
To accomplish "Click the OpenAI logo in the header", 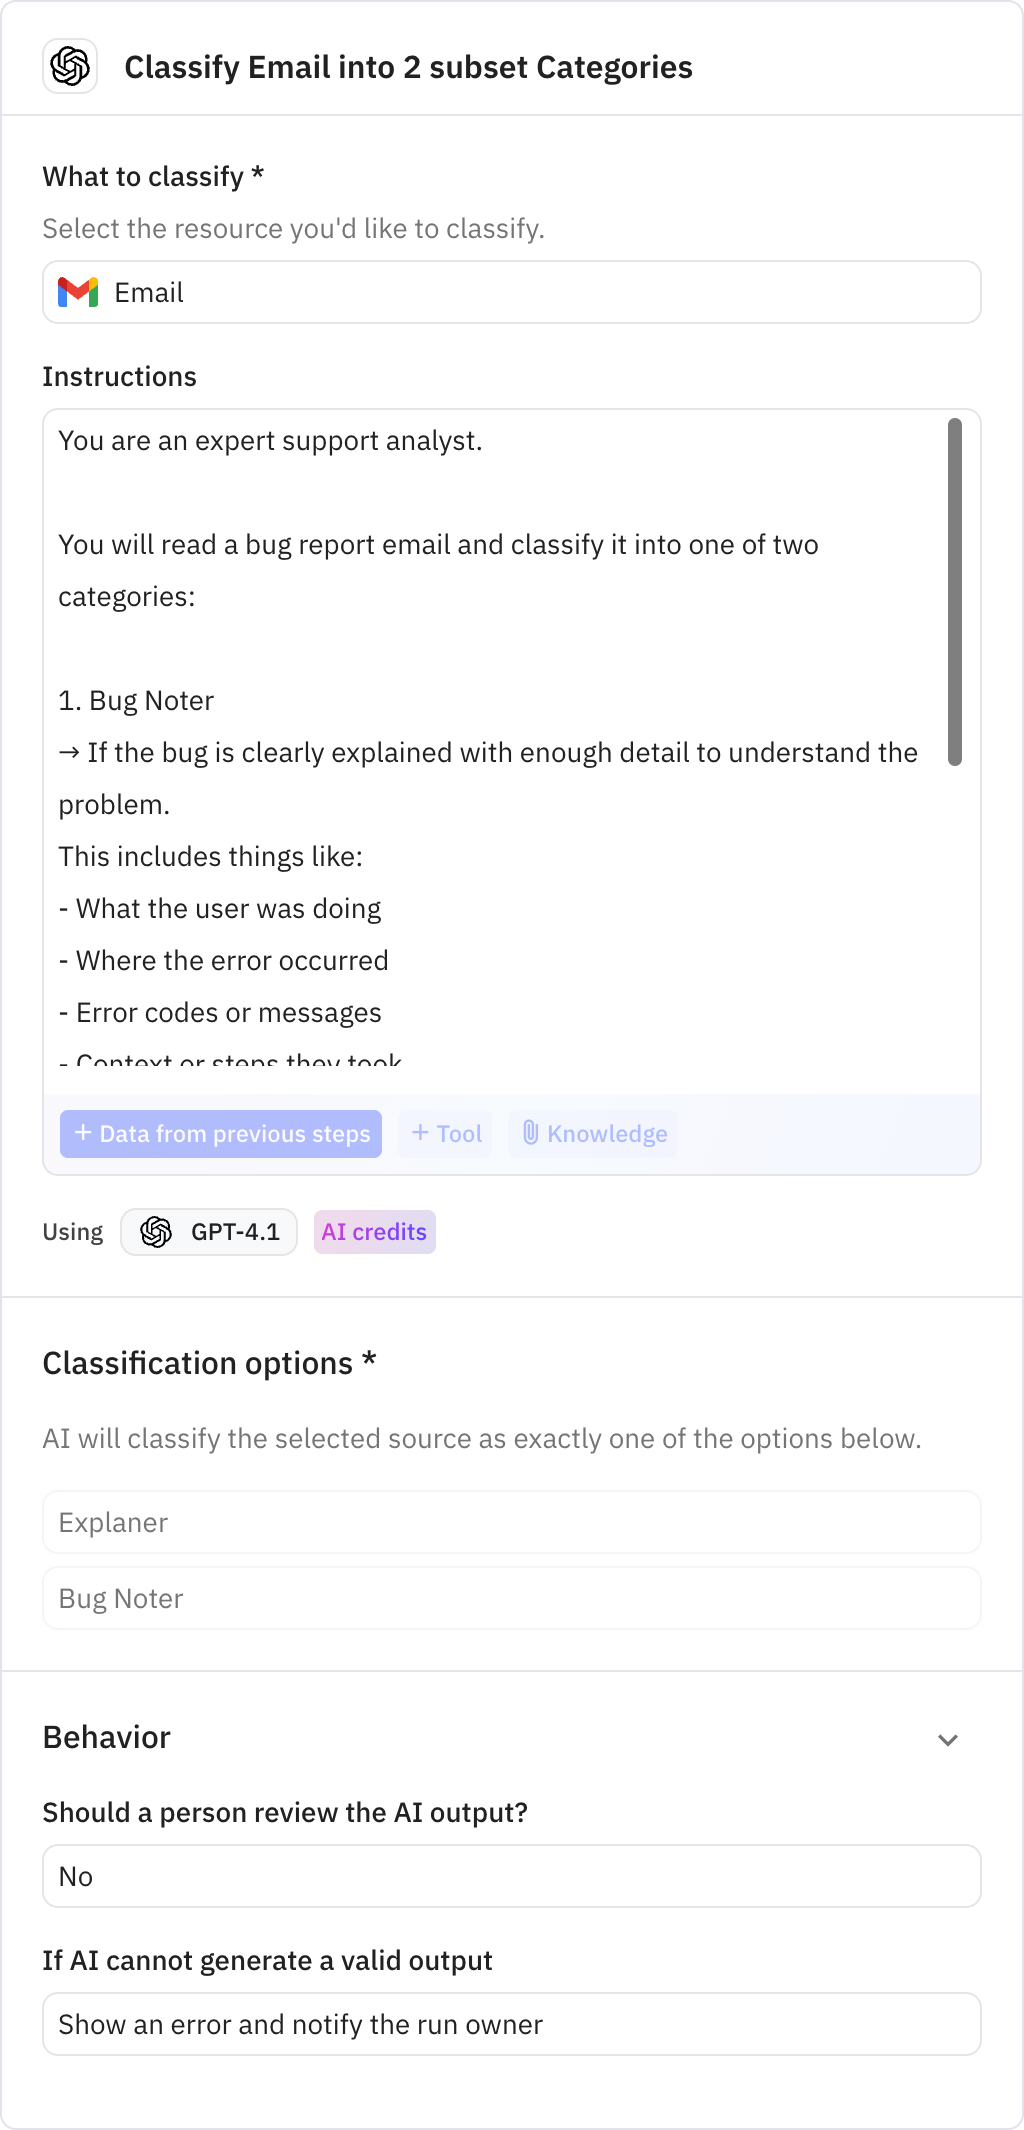I will click(68, 67).
